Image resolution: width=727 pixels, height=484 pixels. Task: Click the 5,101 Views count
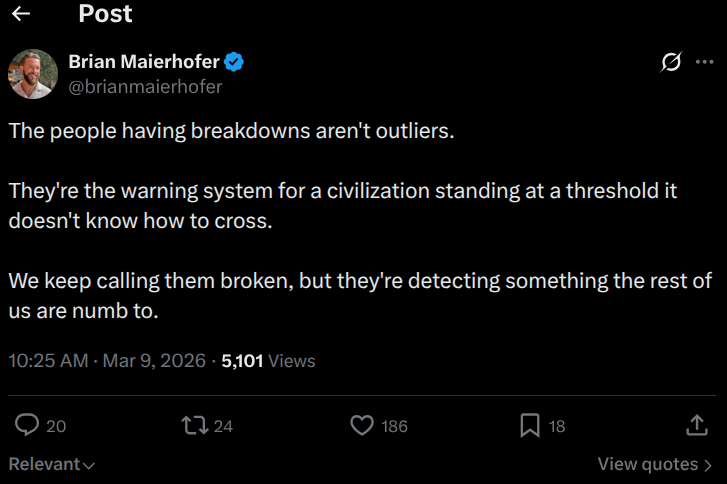[x=268, y=361]
